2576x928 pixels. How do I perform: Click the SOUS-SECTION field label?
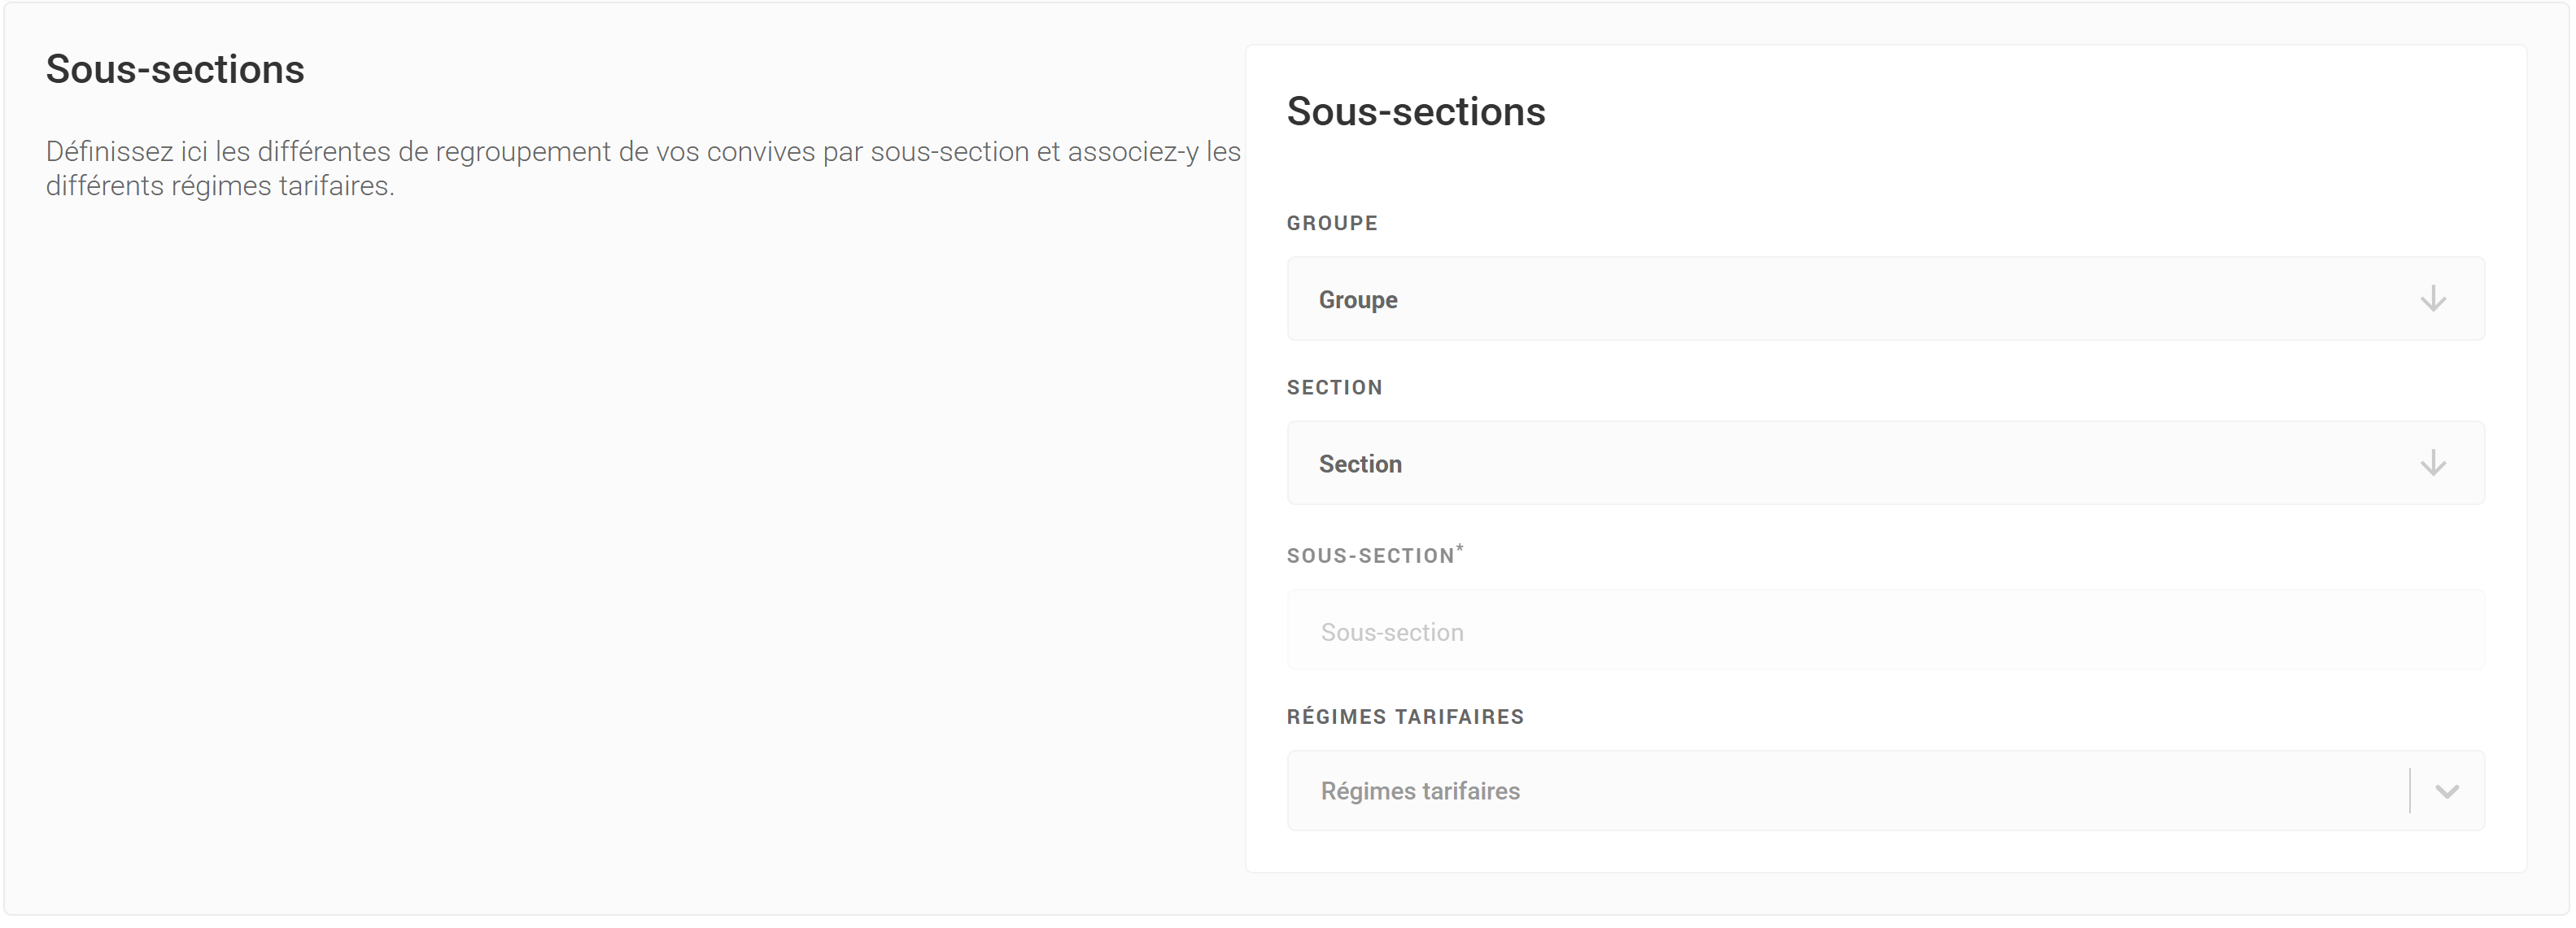(1370, 556)
